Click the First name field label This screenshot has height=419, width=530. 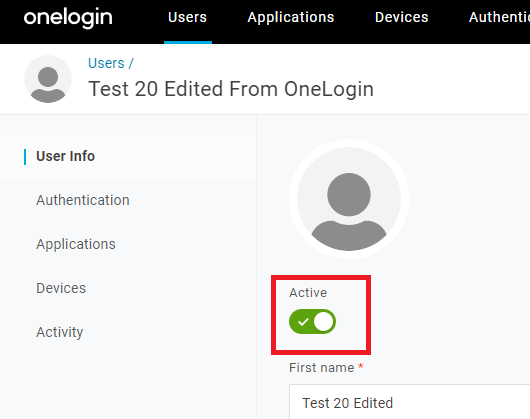321,368
